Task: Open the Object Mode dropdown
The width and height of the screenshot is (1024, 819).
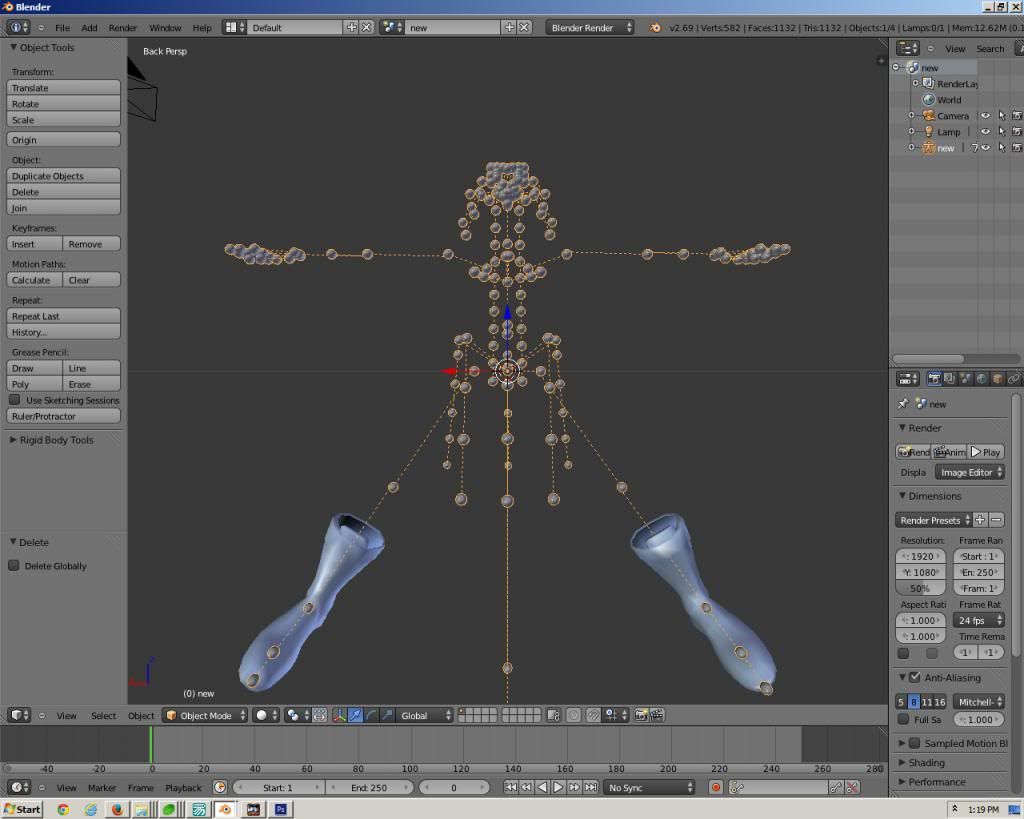Action: (x=205, y=715)
